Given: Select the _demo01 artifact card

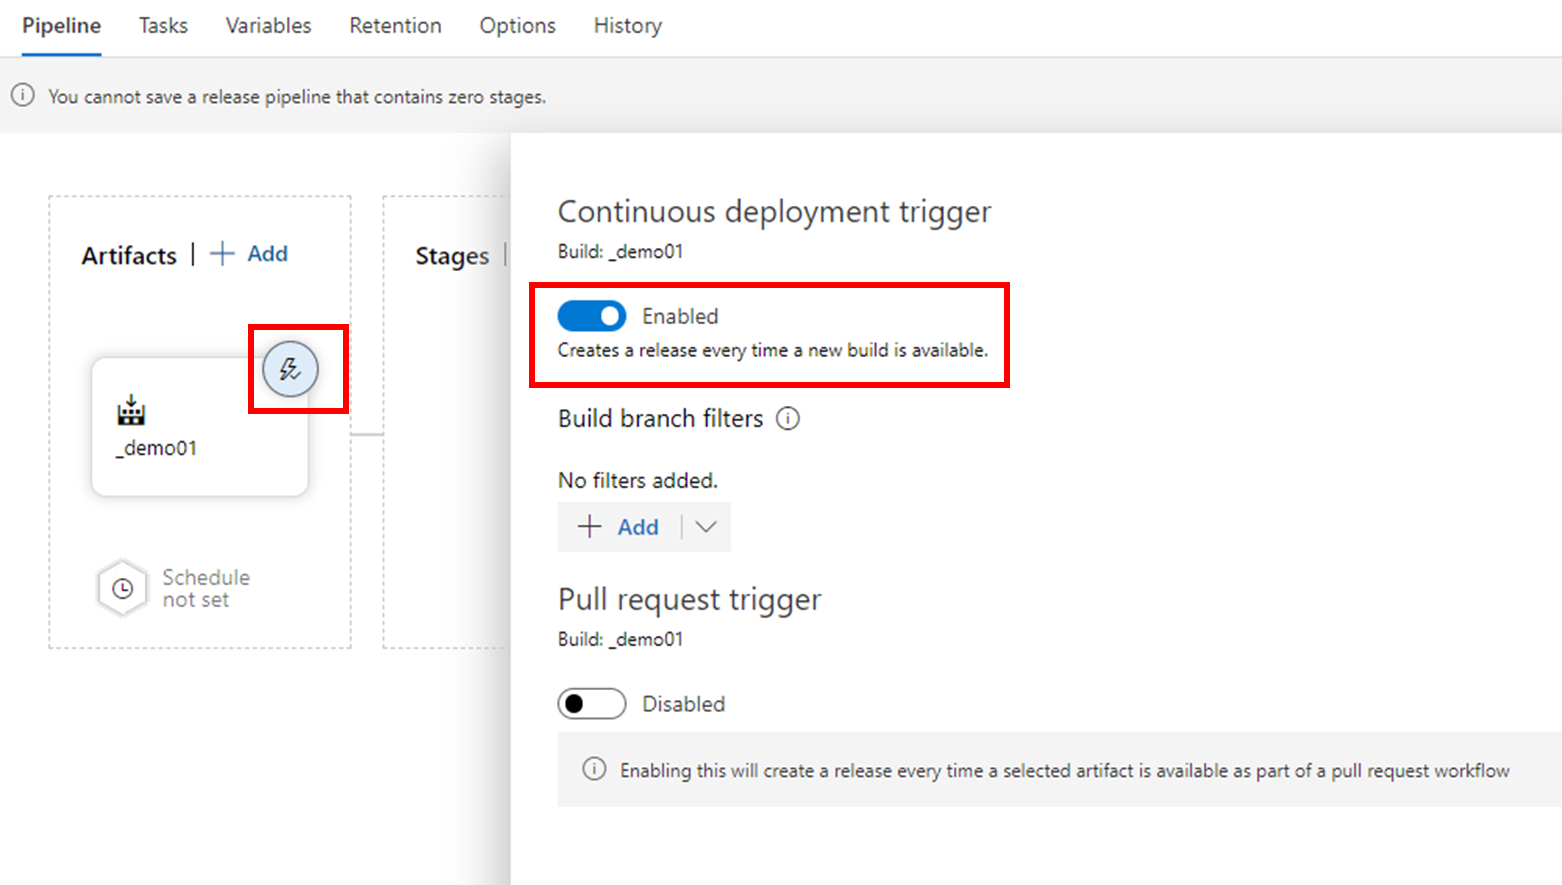Looking at the screenshot, I should [x=200, y=427].
